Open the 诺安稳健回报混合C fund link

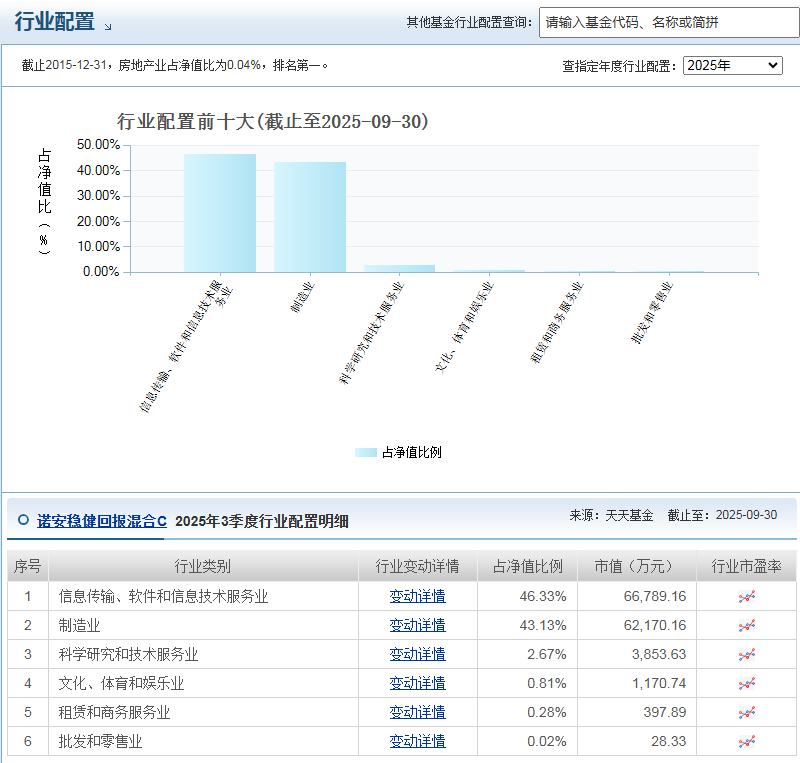pyautogui.click(x=102, y=521)
